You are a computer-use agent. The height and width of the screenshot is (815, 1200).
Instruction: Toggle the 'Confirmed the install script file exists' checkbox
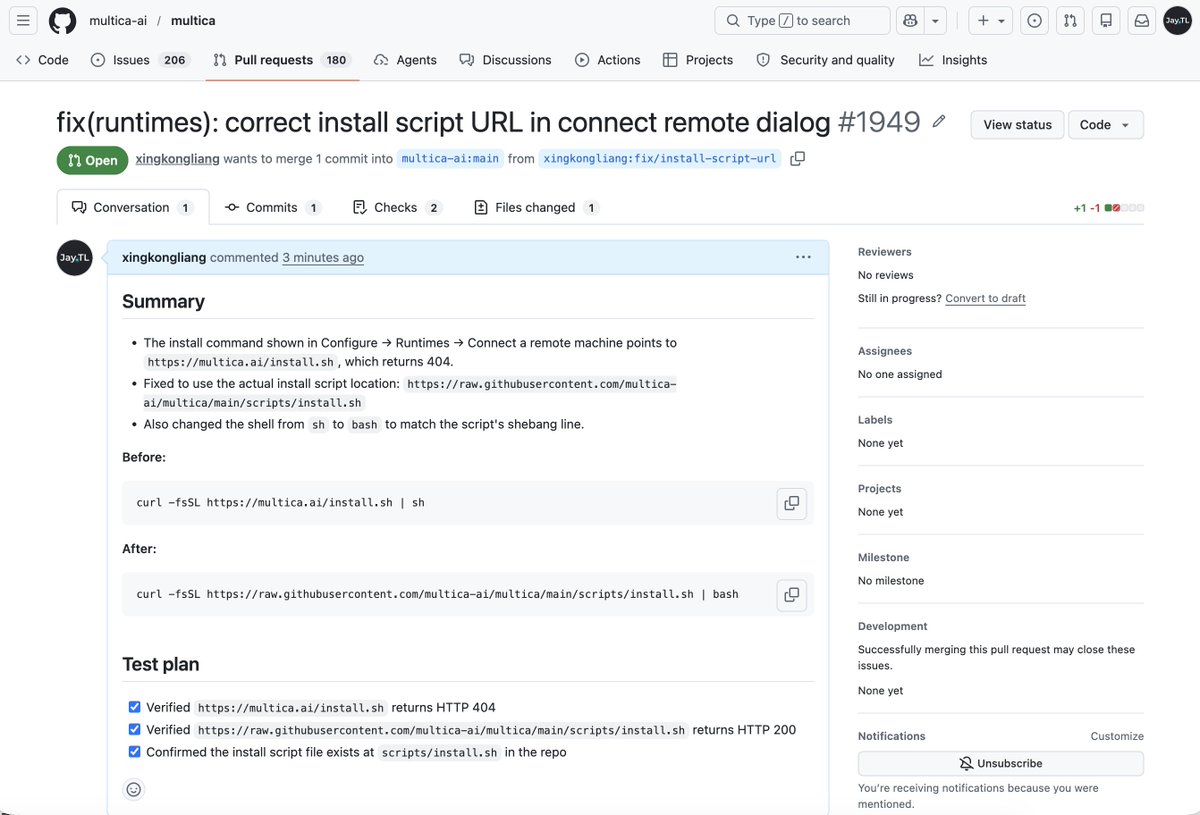(x=135, y=752)
